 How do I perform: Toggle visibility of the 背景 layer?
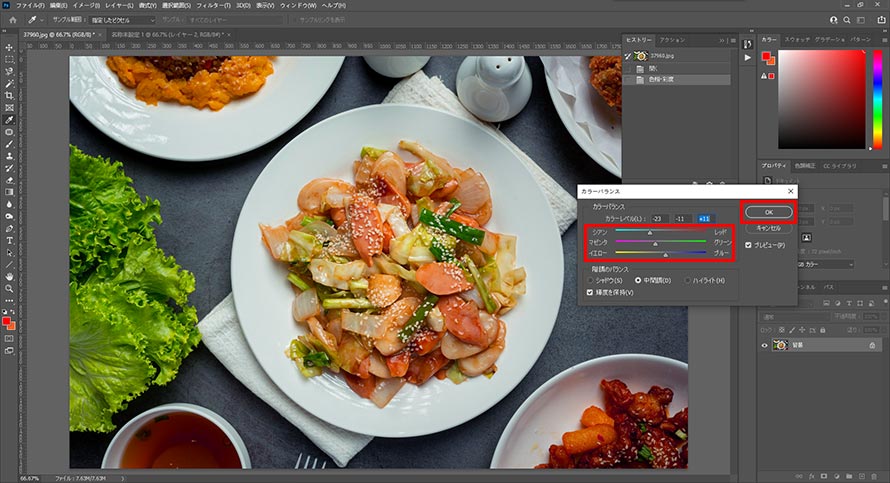click(764, 345)
